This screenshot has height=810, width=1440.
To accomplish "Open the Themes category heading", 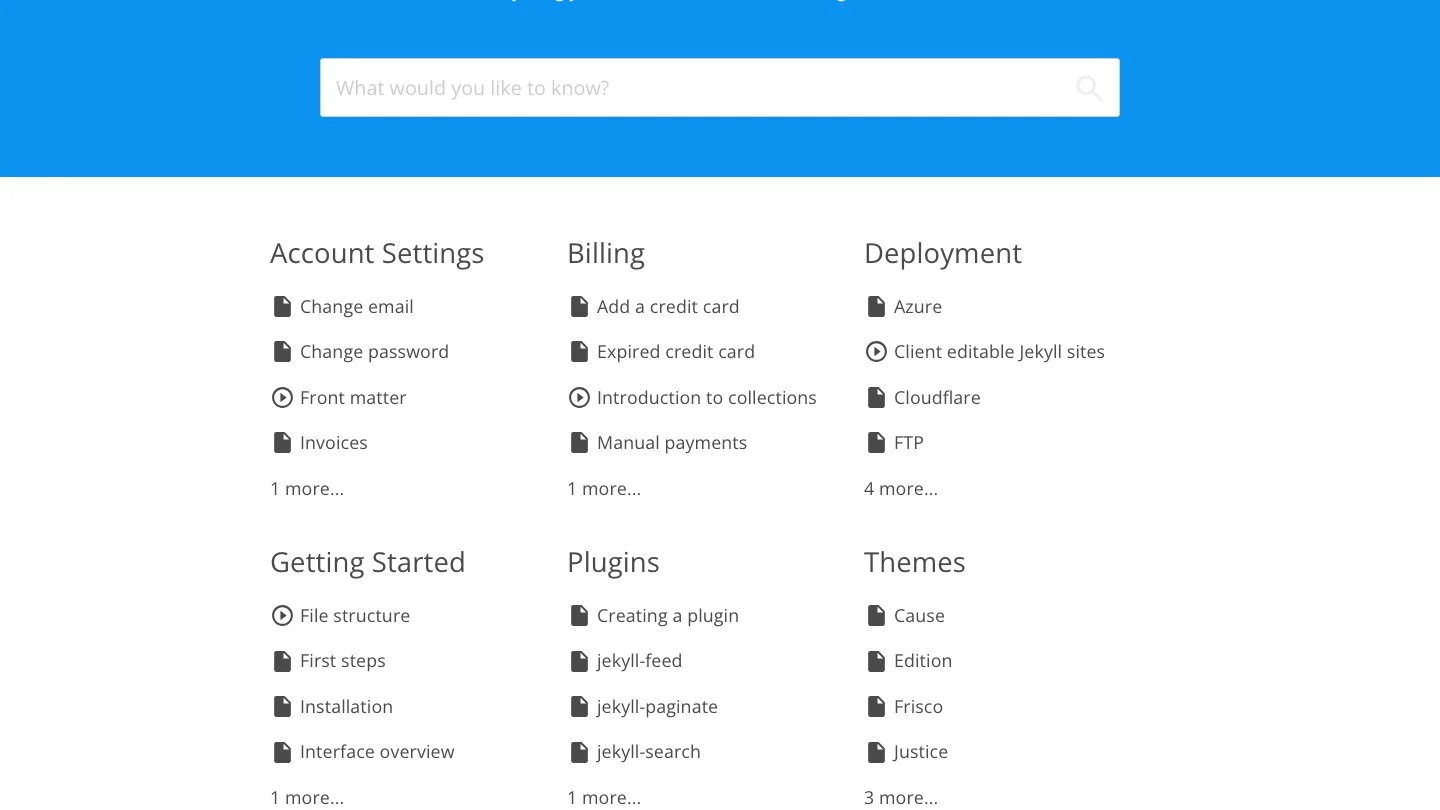I will point(915,563).
